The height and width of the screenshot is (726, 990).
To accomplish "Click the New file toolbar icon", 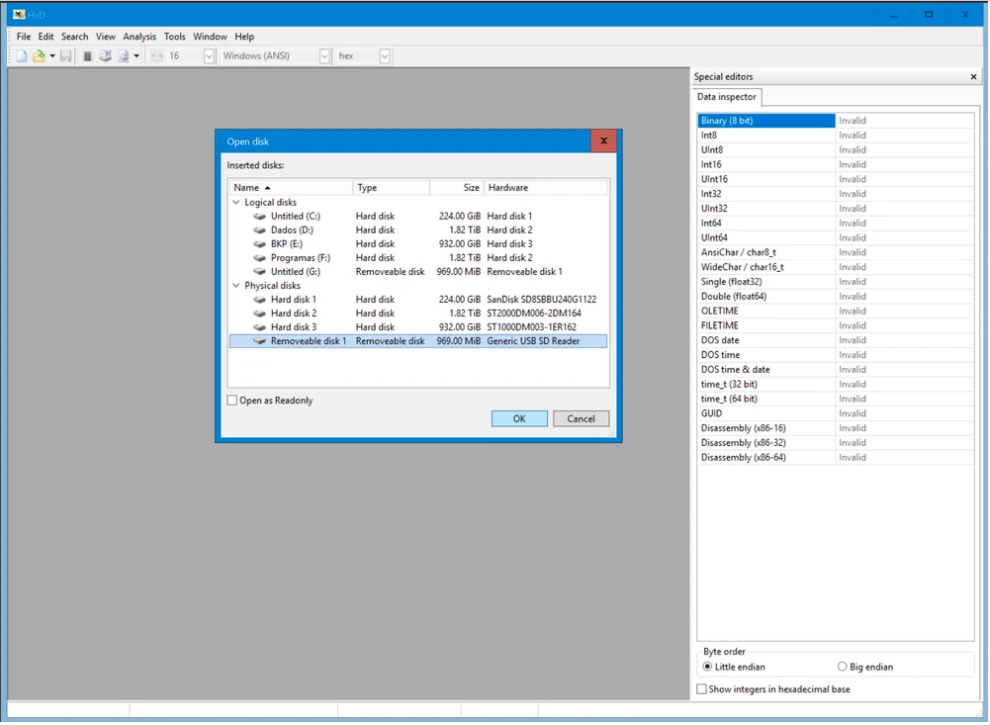I will [22, 56].
